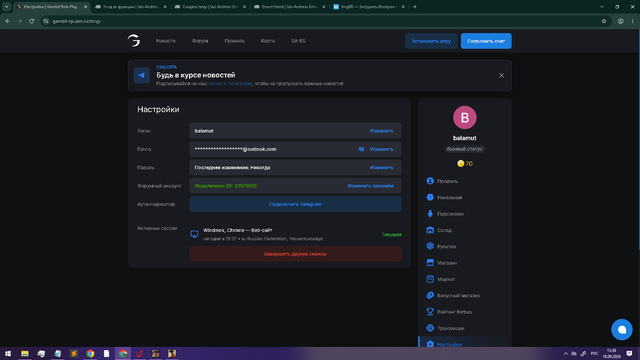Open Настройки in sidebar
Image resolution: width=640 pixels, height=360 pixels.
[x=464, y=343]
